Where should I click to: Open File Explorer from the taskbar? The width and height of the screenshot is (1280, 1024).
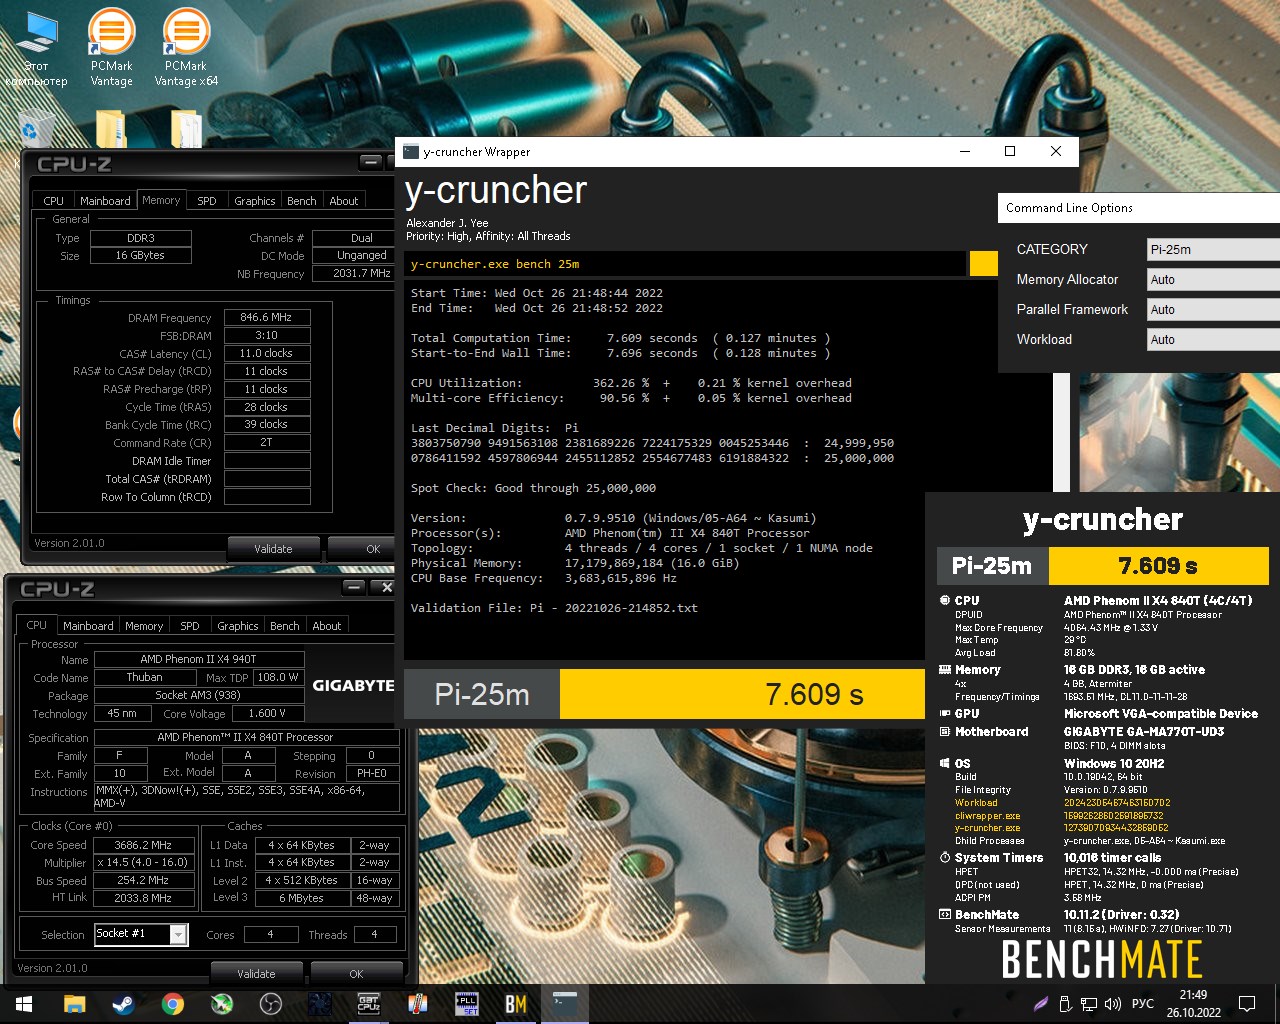[x=74, y=1004]
